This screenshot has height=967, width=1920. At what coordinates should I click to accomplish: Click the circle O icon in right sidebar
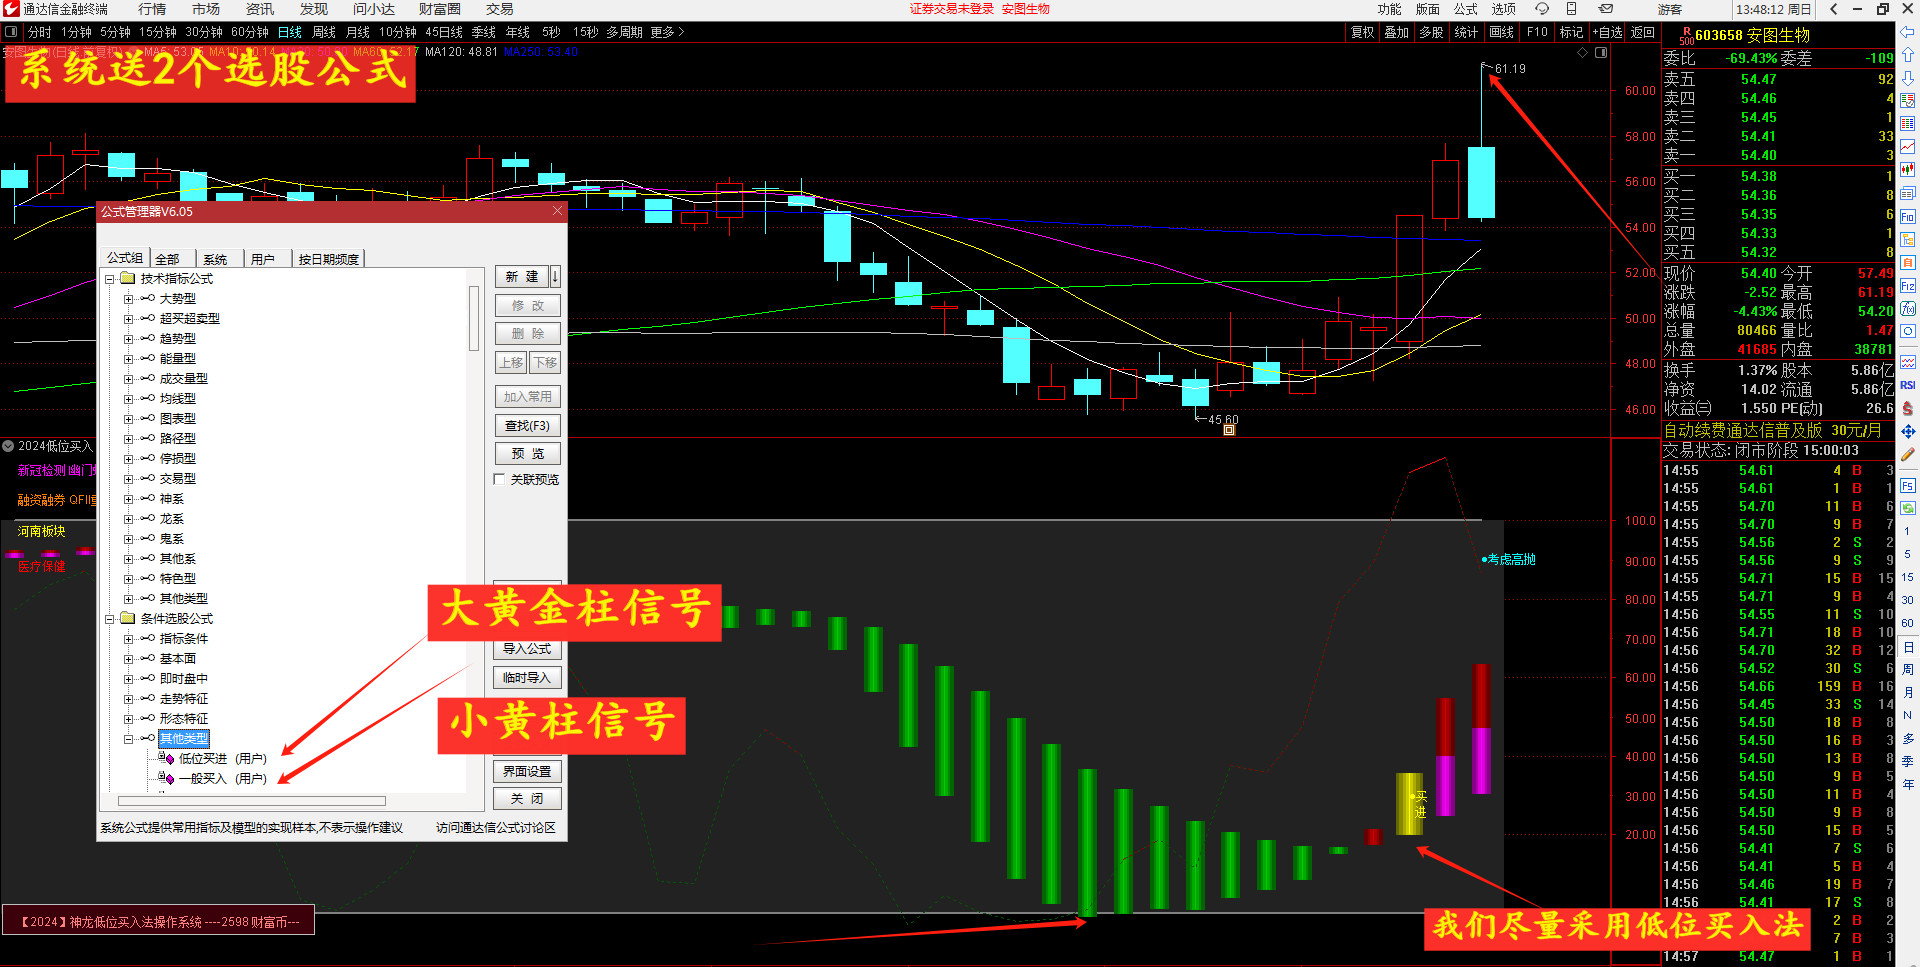(1908, 331)
